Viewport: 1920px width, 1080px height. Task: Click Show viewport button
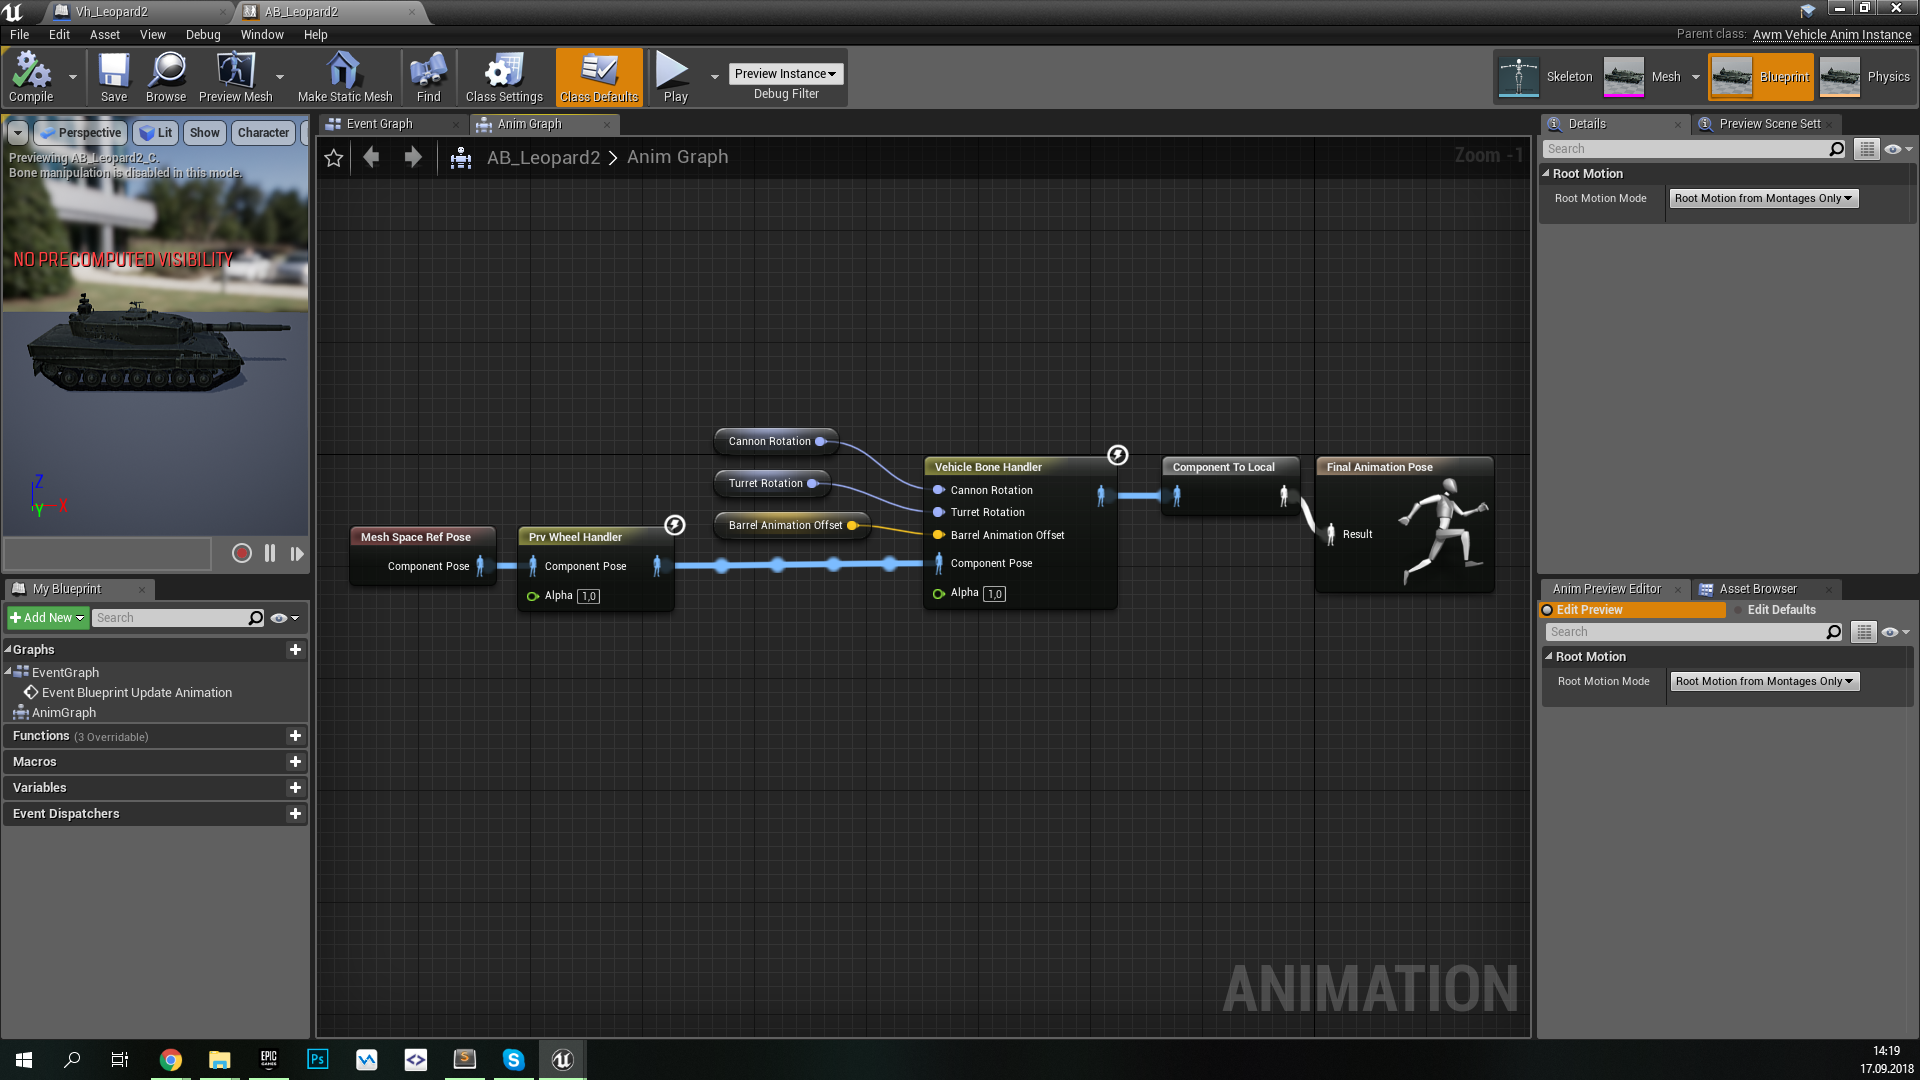click(x=204, y=133)
